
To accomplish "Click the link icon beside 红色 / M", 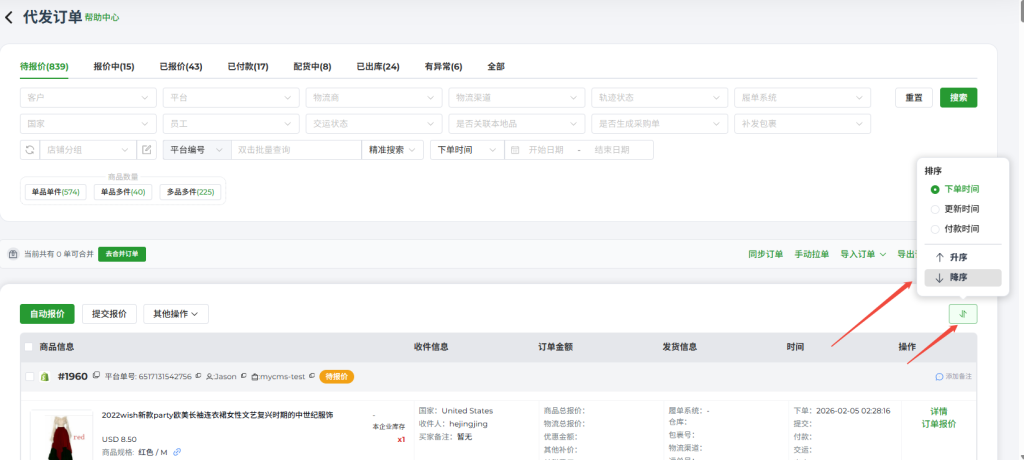I will pos(177,452).
